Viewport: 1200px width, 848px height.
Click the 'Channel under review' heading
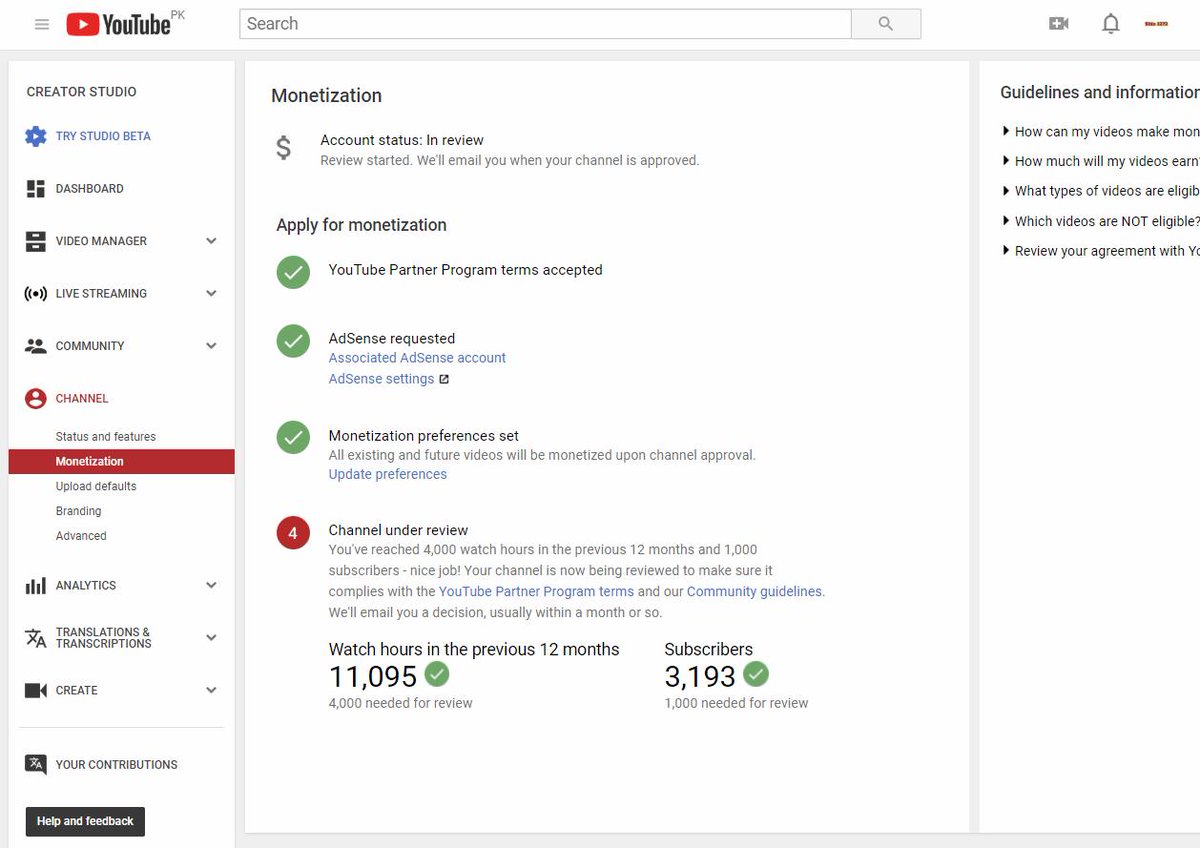coord(398,531)
